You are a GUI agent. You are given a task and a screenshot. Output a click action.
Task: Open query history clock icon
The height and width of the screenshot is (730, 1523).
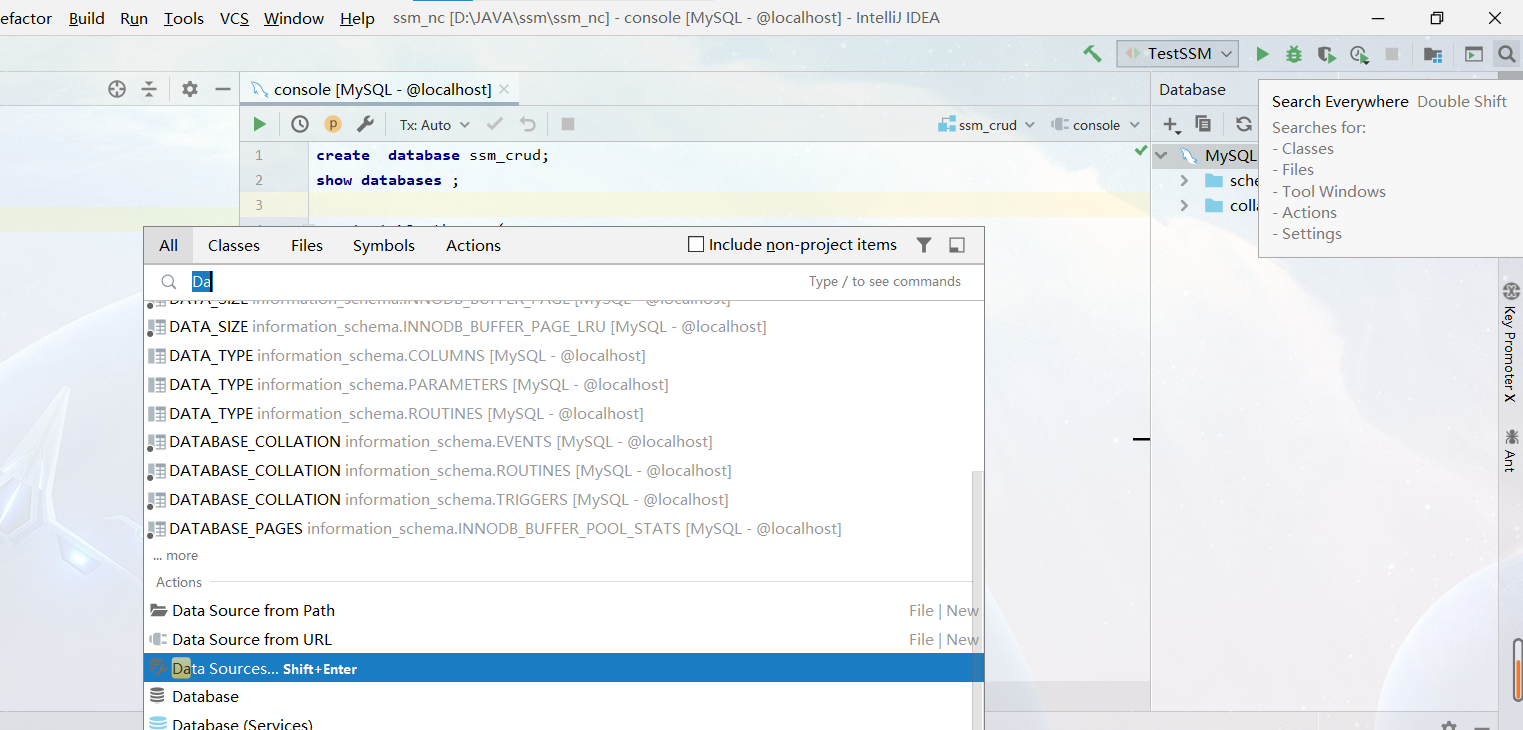pyautogui.click(x=300, y=125)
